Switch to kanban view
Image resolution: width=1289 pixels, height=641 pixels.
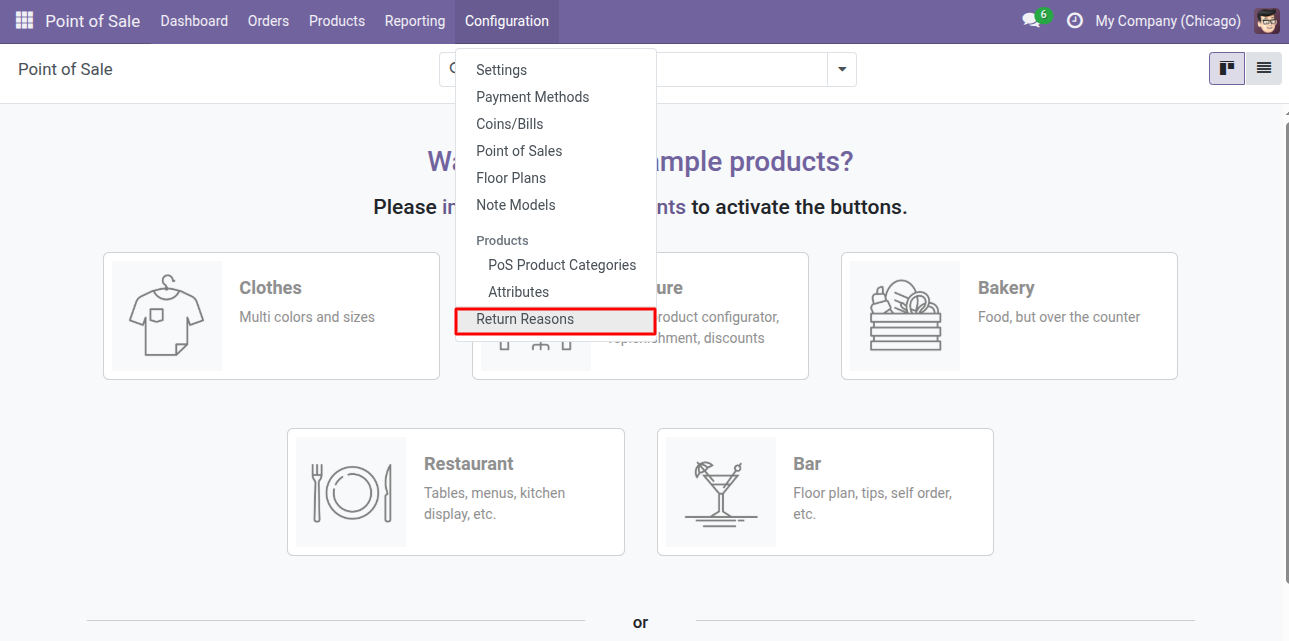point(1226,68)
